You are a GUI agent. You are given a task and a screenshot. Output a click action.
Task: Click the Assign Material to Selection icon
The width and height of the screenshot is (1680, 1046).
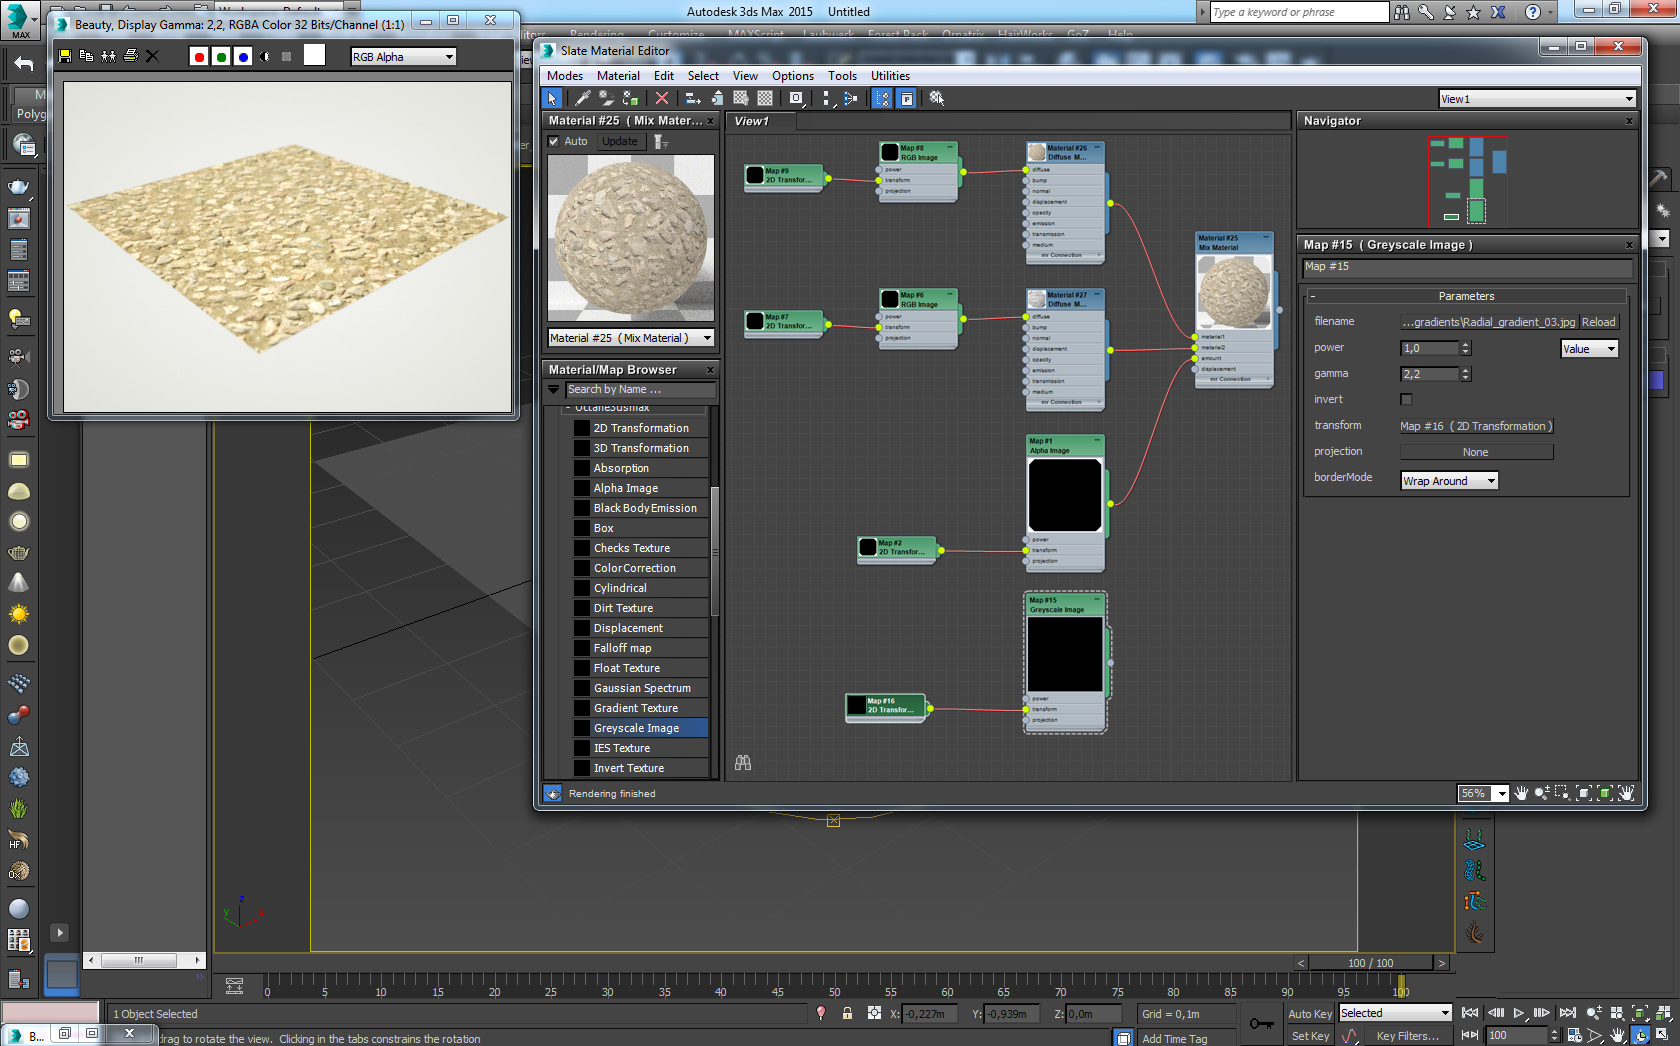pyautogui.click(x=630, y=98)
